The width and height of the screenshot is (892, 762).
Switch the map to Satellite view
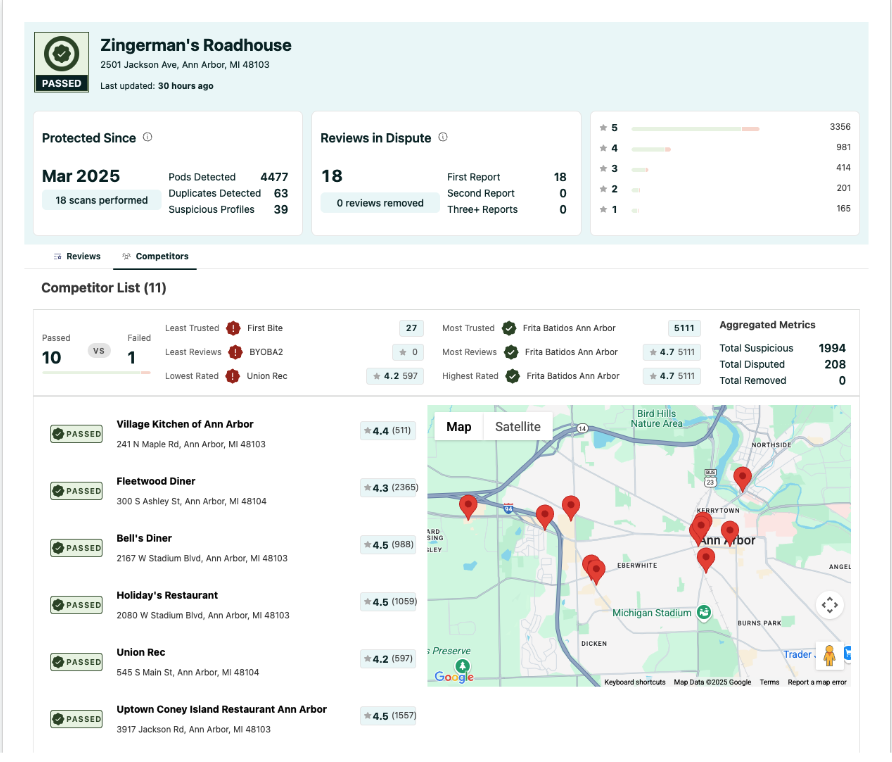[518, 427]
